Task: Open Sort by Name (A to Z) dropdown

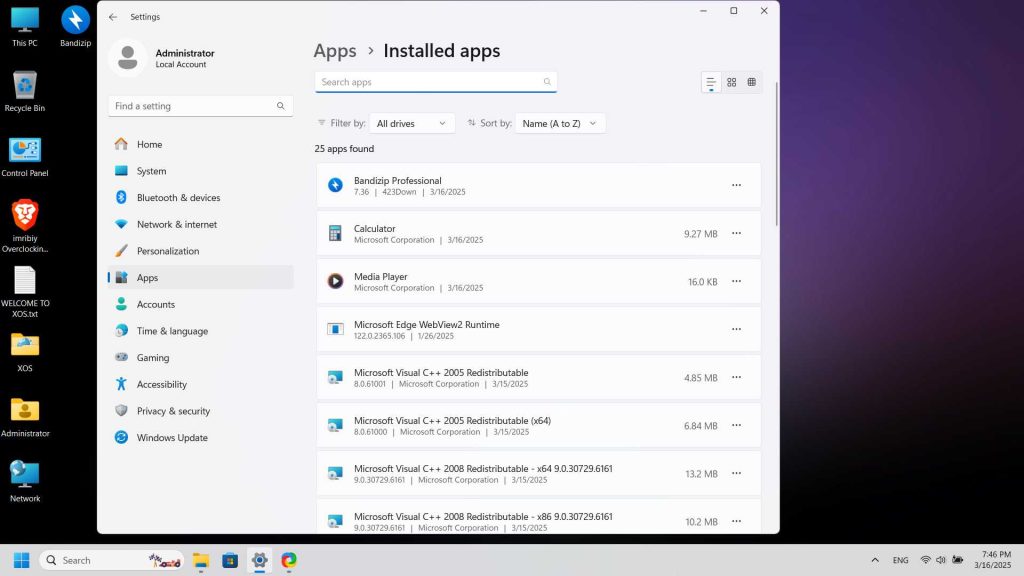Action: pyautogui.click(x=560, y=123)
